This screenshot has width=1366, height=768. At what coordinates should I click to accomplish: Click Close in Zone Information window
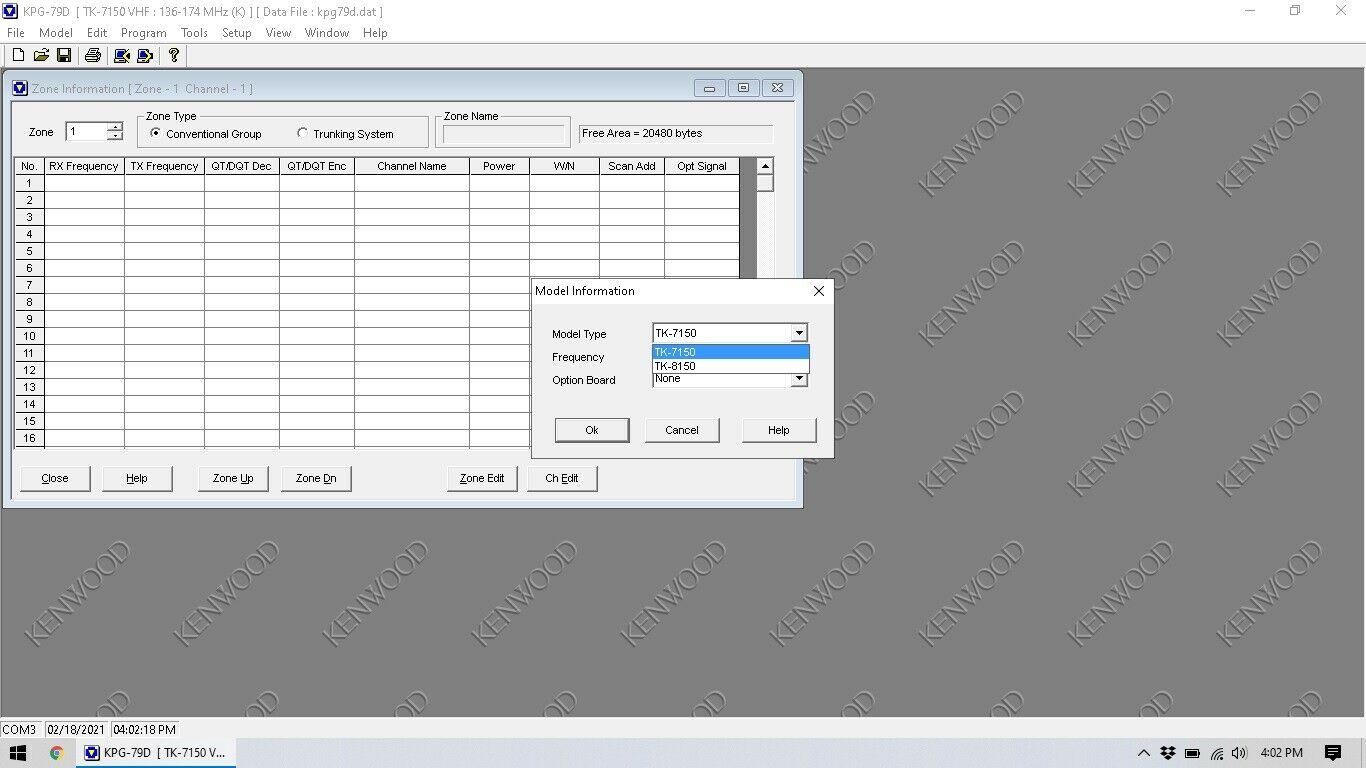tap(55, 478)
